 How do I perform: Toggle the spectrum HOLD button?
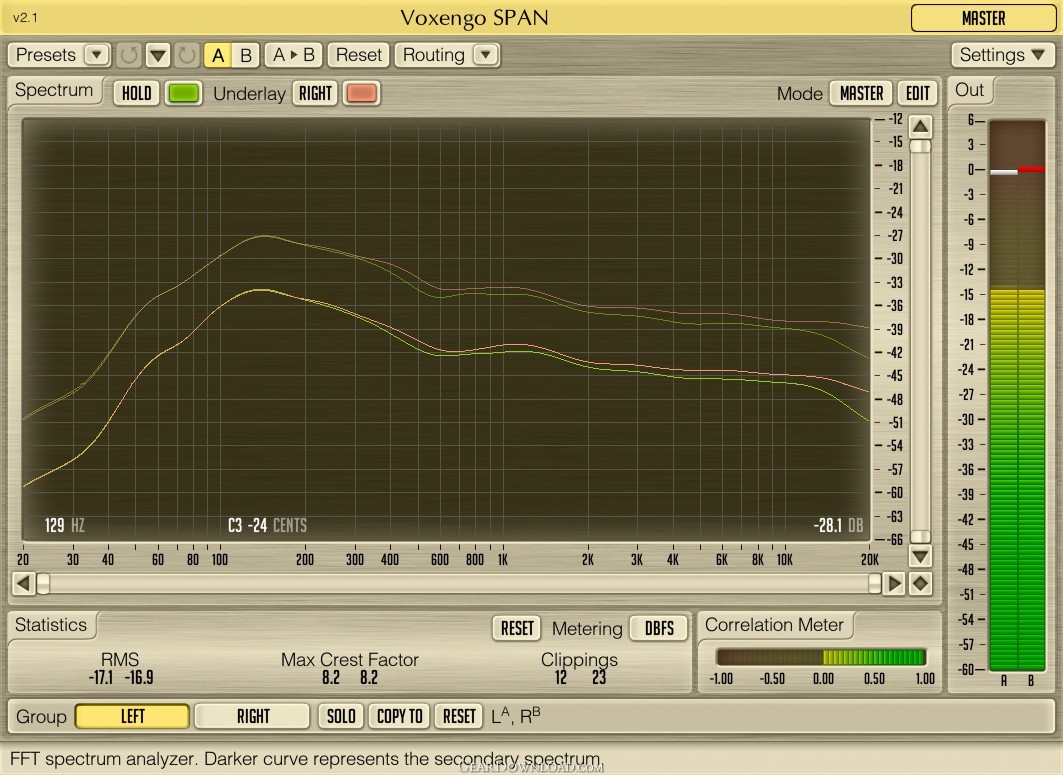[x=136, y=94]
